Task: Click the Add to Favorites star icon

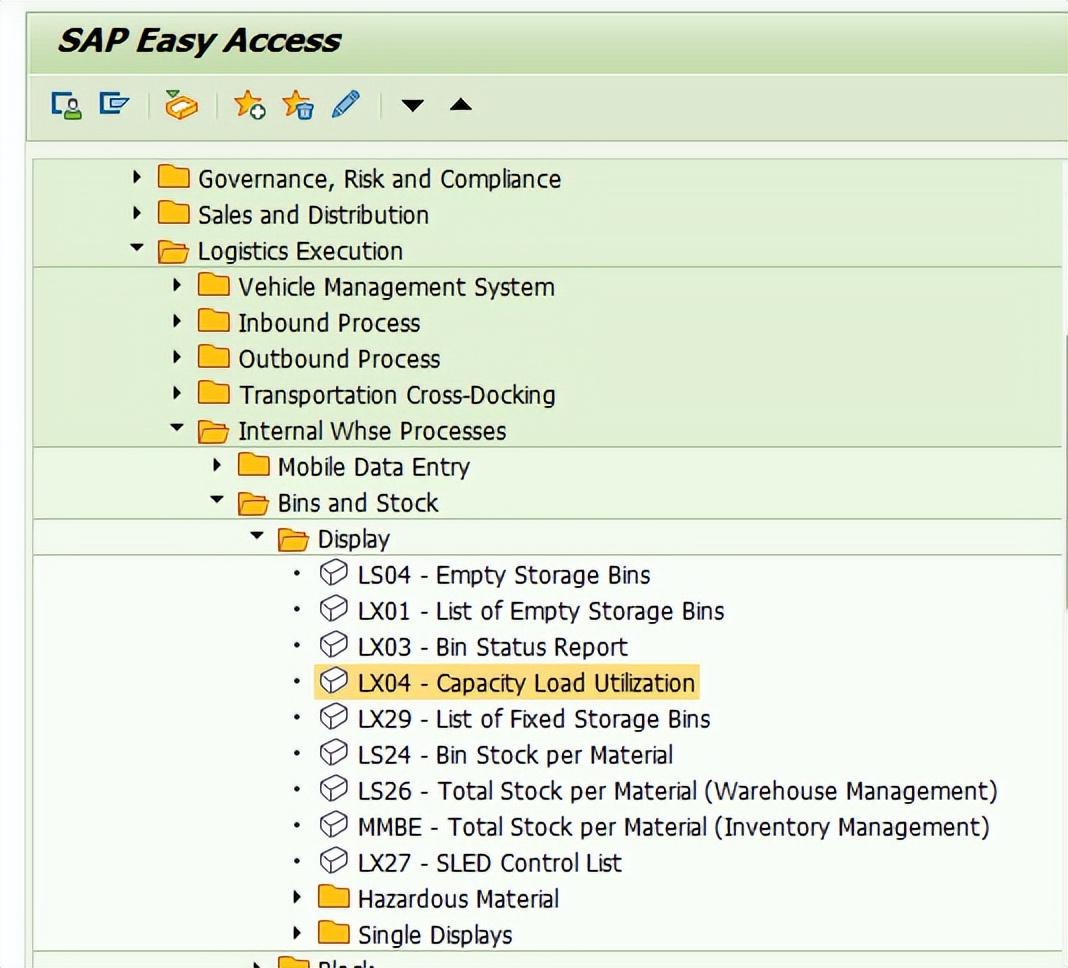Action: pos(248,105)
